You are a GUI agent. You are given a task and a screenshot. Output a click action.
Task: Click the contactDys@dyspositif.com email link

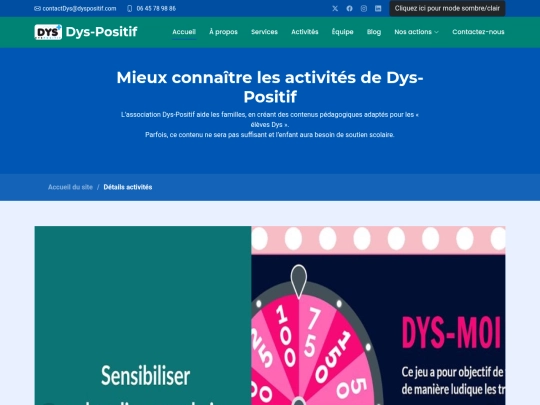click(x=79, y=9)
